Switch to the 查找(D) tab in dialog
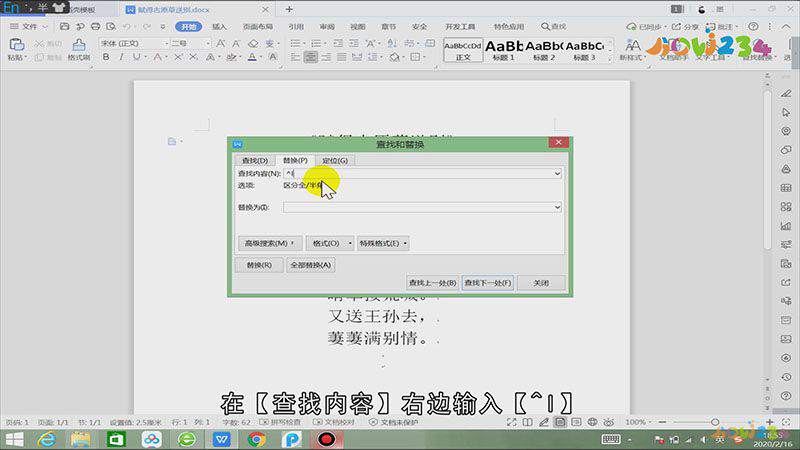 tap(255, 160)
